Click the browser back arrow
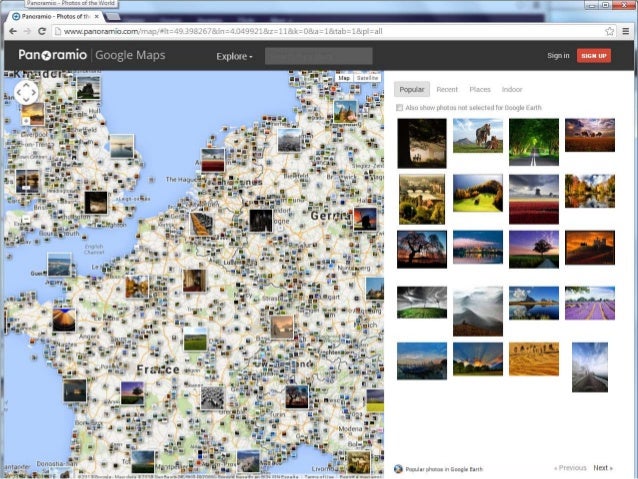 11,32
